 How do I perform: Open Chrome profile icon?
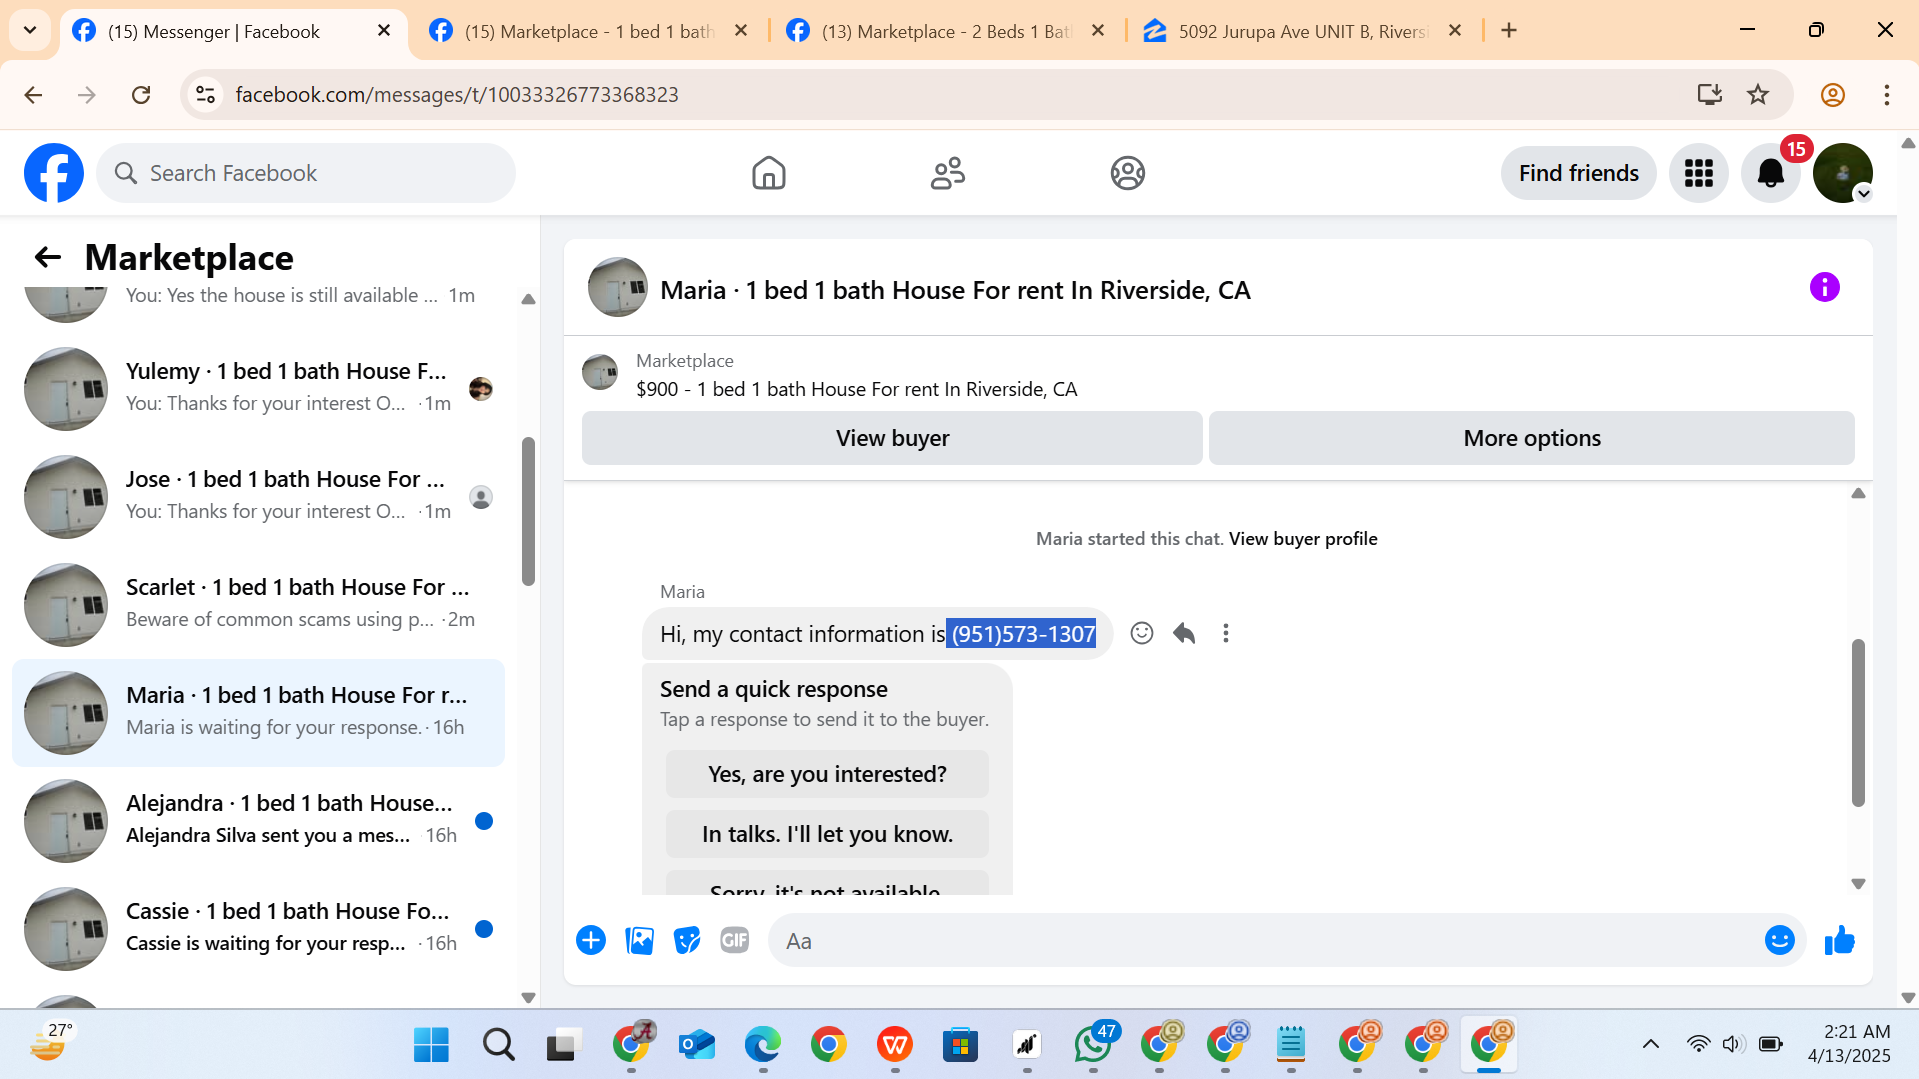point(1832,94)
